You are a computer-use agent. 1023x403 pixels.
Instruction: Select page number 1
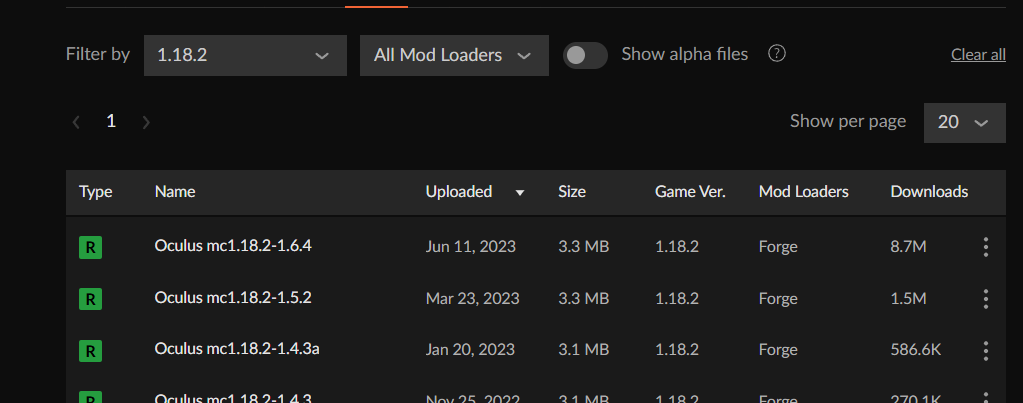[111, 121]
